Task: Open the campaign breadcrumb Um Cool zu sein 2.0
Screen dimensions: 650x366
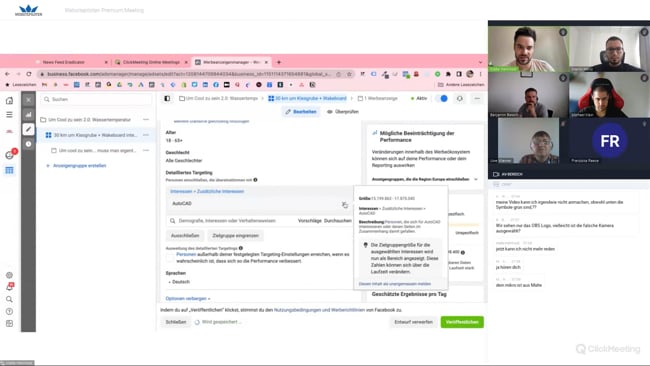Action: 218,99
